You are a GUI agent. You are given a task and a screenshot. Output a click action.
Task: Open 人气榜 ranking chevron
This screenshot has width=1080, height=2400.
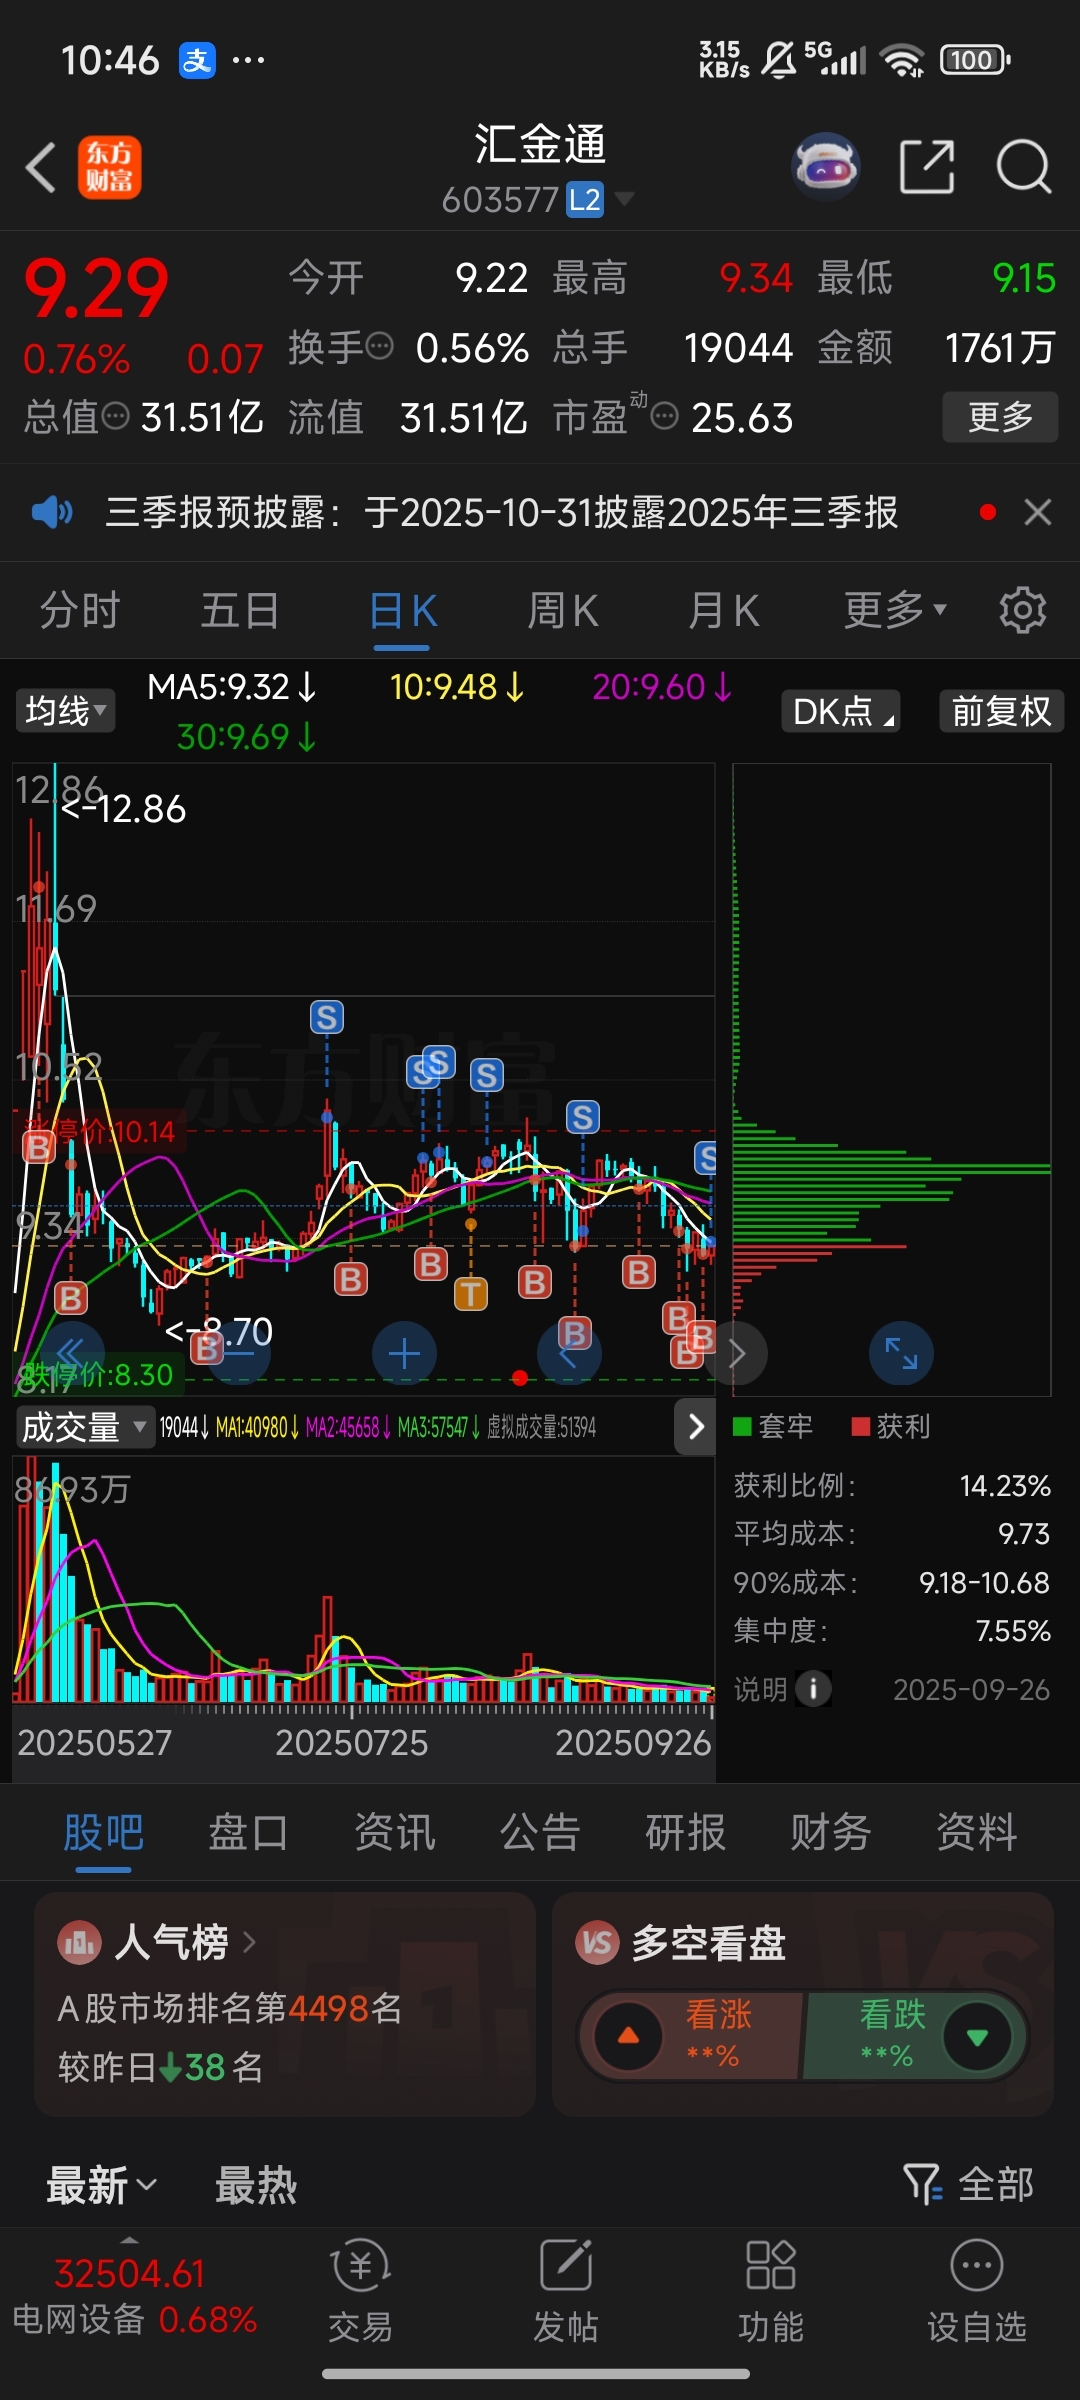point(250,1942)
